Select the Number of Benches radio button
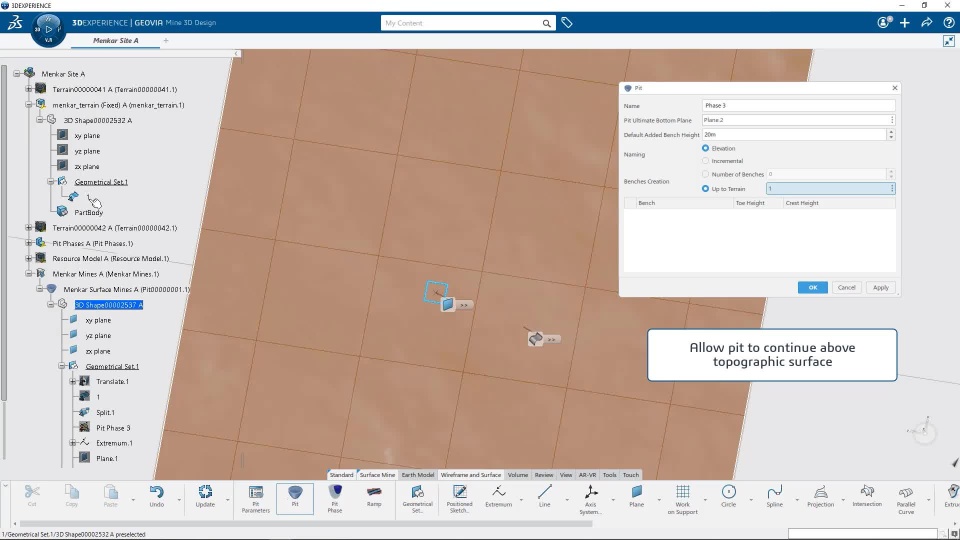The image size is (960, 540). (x=705, y=174)
